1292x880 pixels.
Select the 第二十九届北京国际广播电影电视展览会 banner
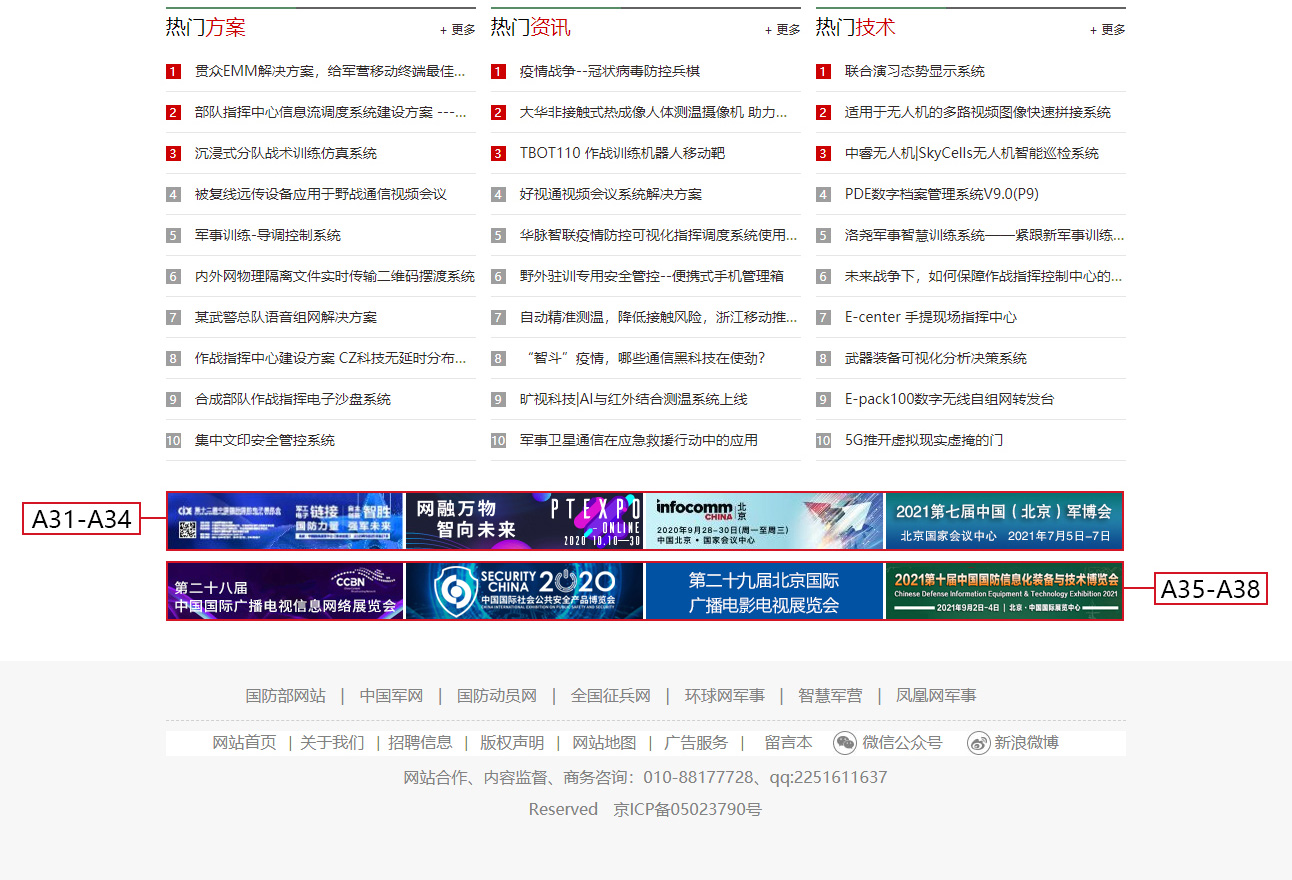click(764, 591)
